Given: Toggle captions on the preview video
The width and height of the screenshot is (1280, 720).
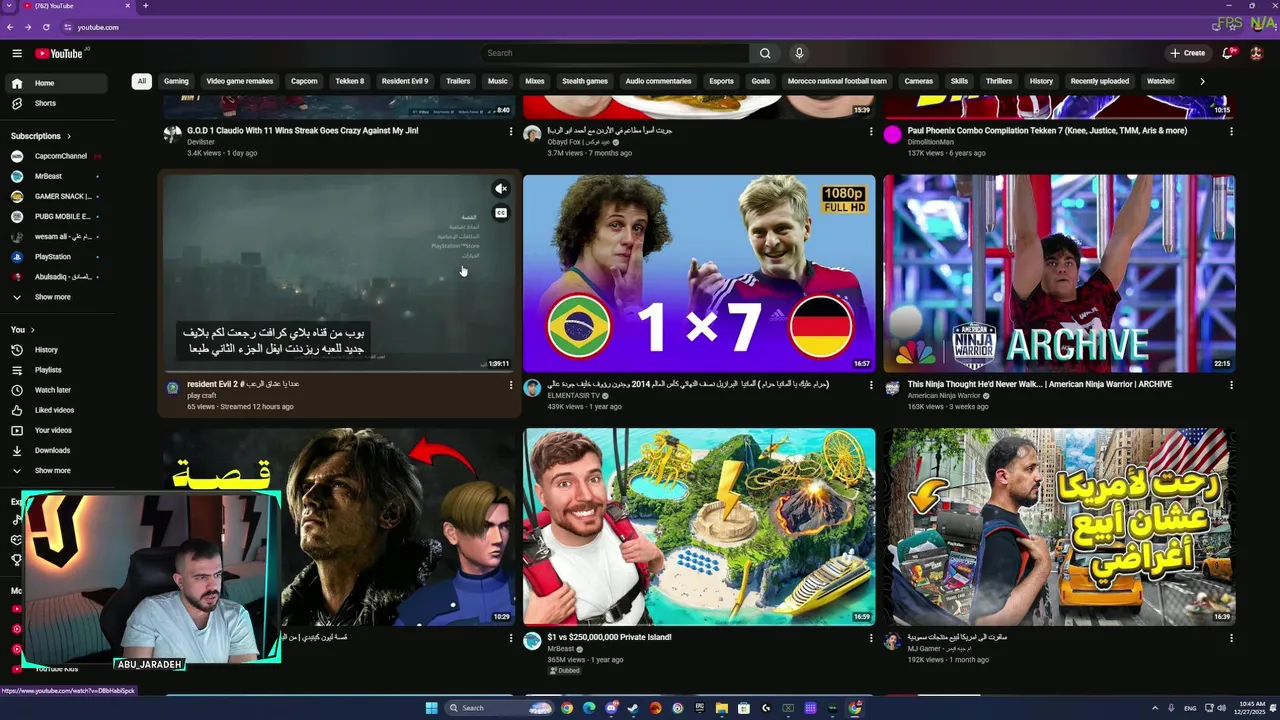Looking at the screenshot, I should coord(501,213).
